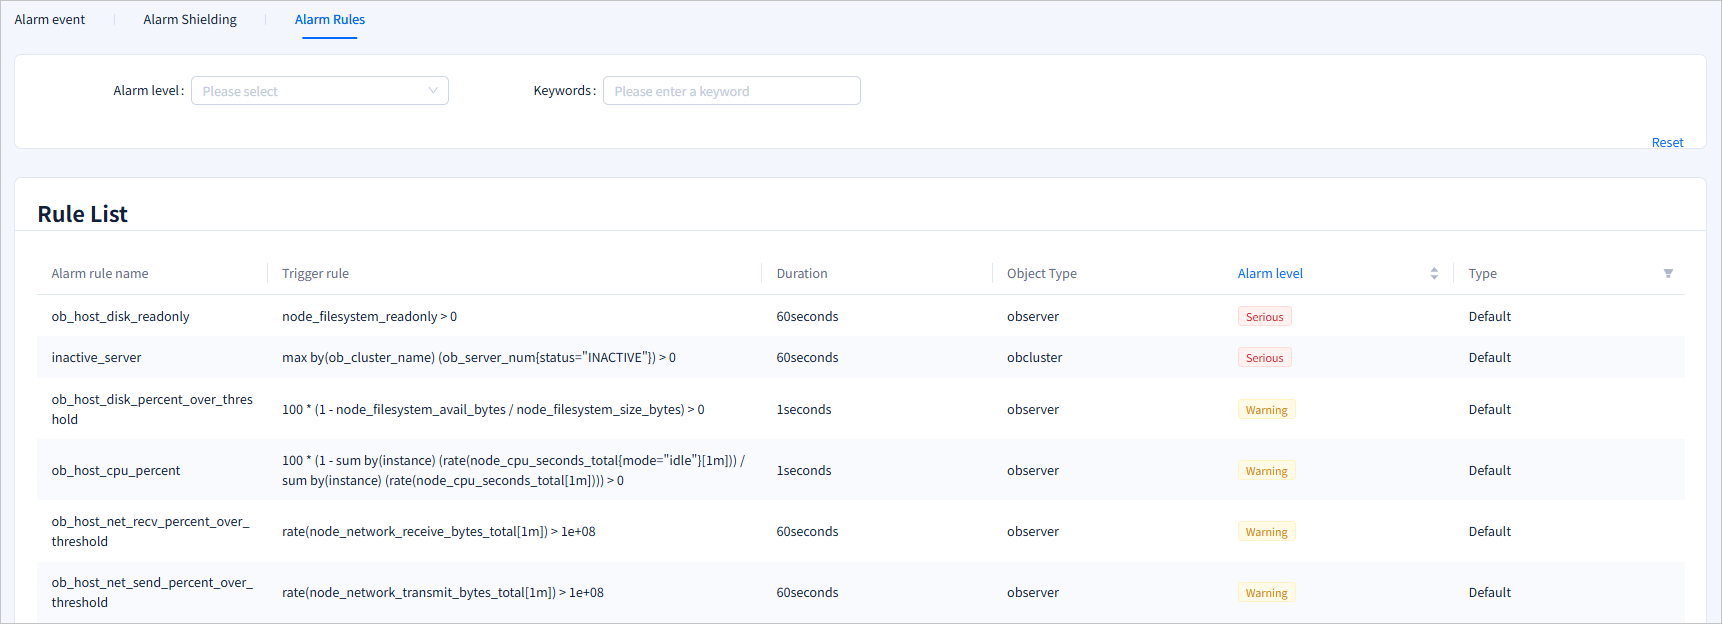Click Warning tag on ob_host_disk_percent_over_threshold row

(x=1266, y=410)
